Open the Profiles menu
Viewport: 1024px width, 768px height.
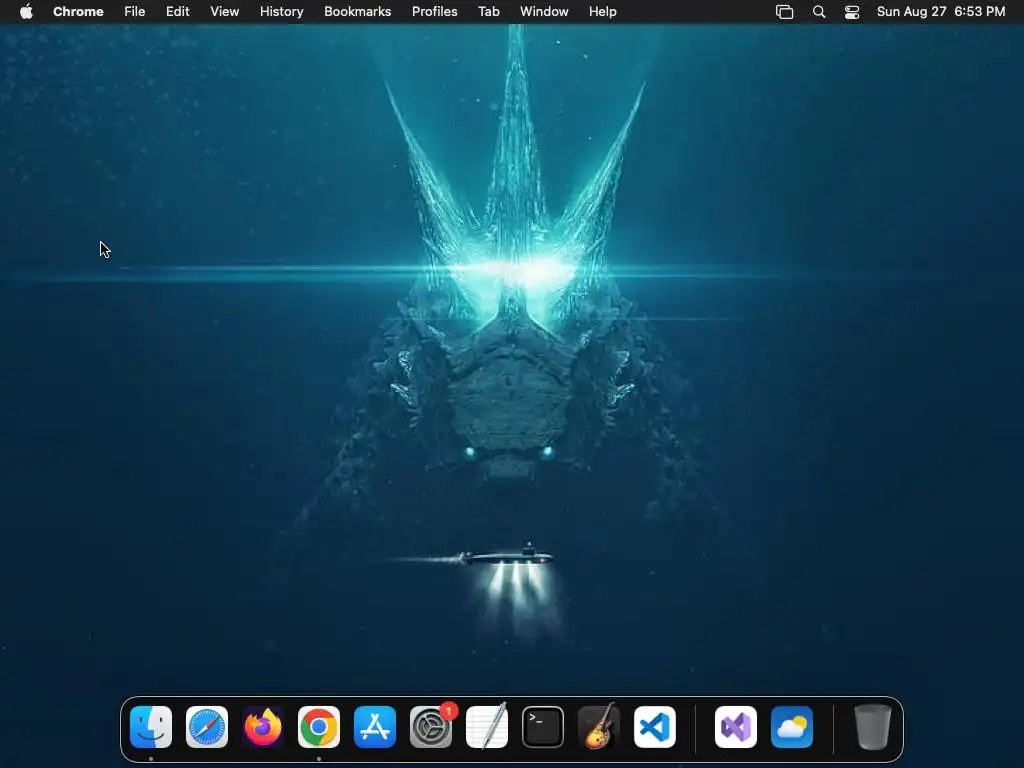pos(434,12)
